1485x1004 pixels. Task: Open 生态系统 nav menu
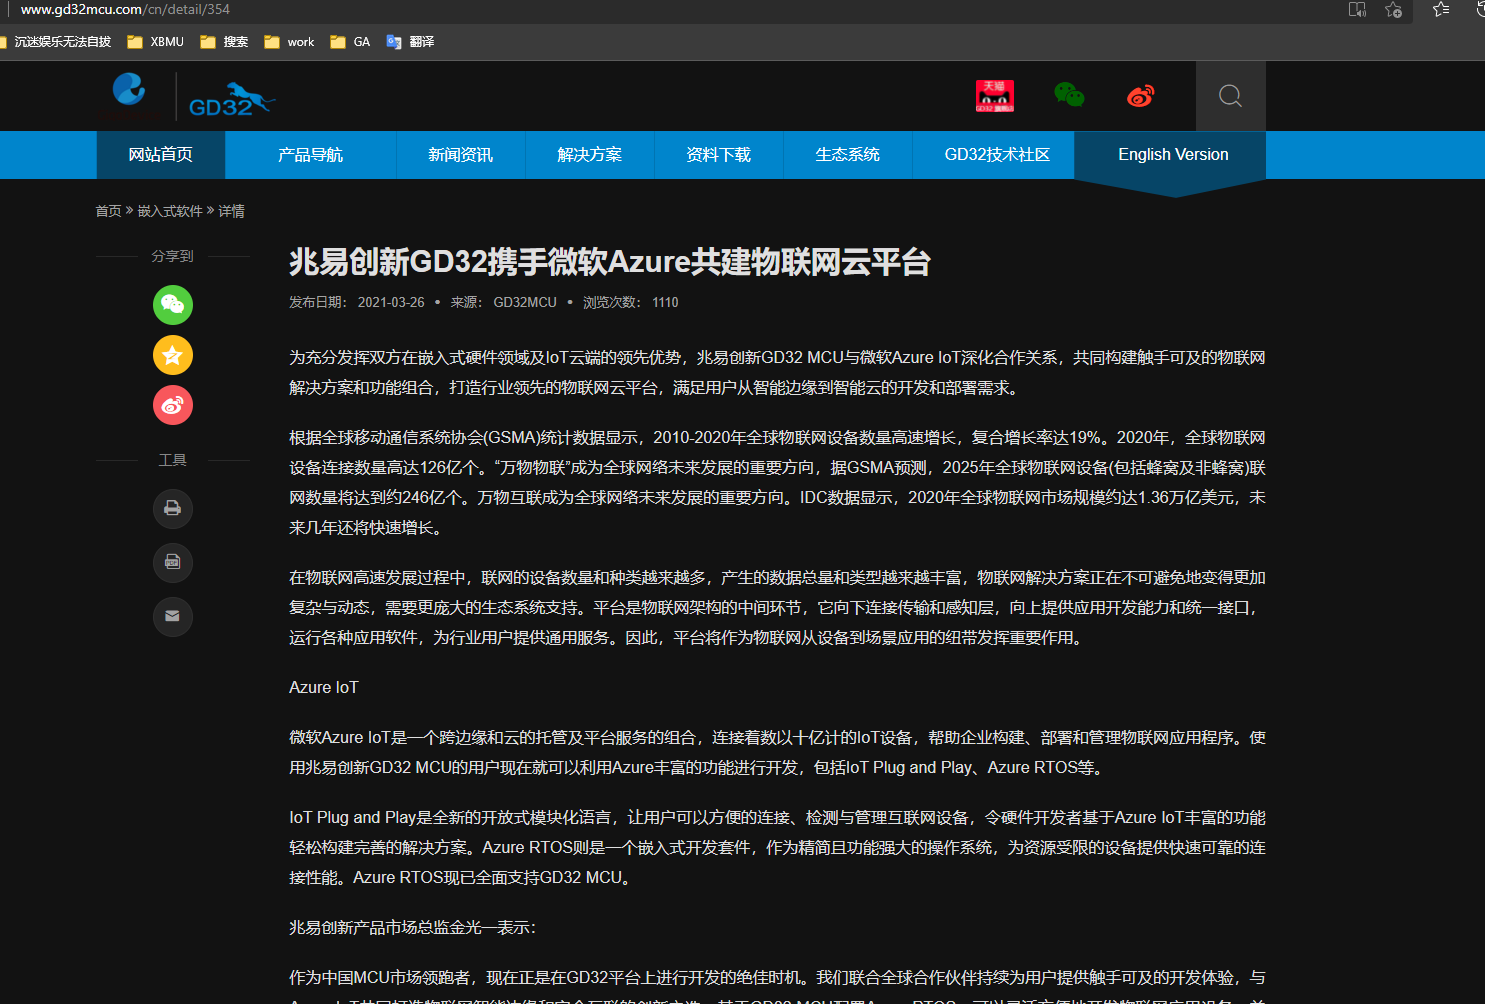848,155
